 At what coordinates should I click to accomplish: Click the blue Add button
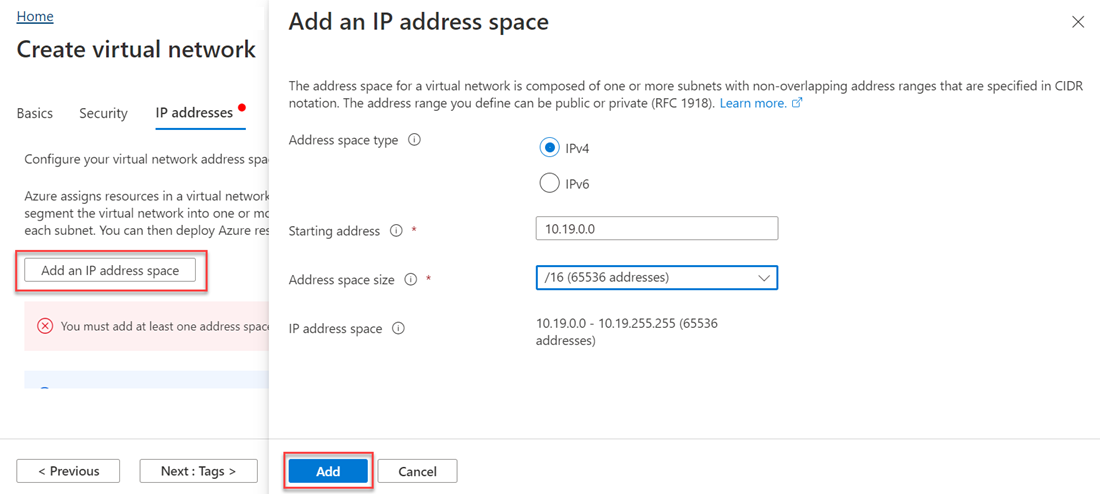tap(328, 471)
